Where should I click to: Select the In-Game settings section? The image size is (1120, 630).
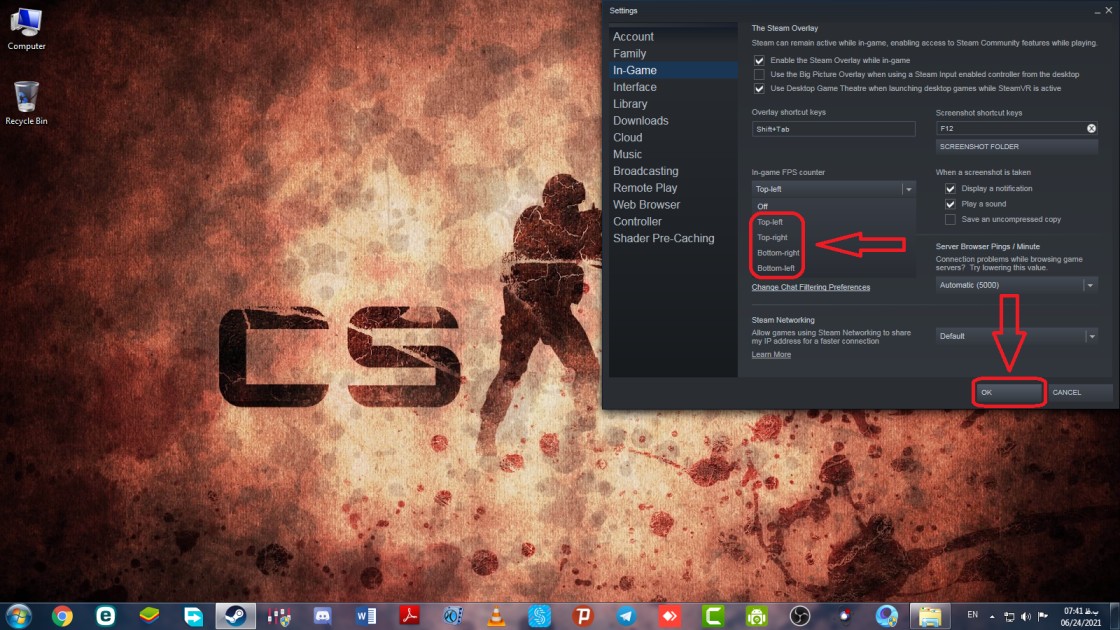coord(673,70)
